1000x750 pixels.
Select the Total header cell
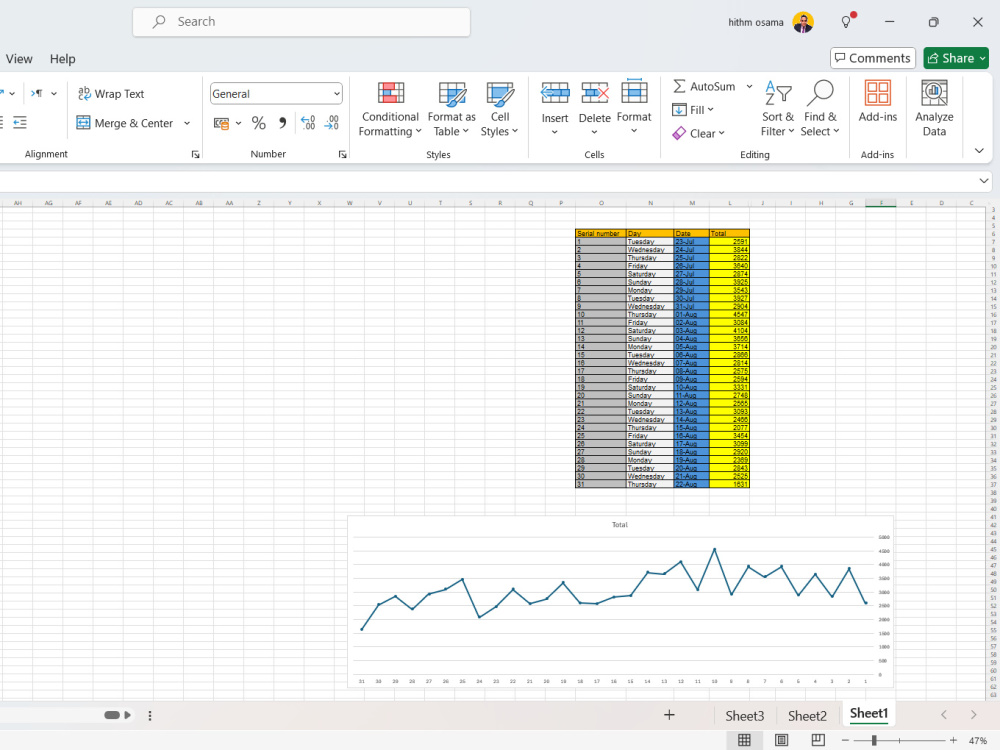tap(729, 233)
